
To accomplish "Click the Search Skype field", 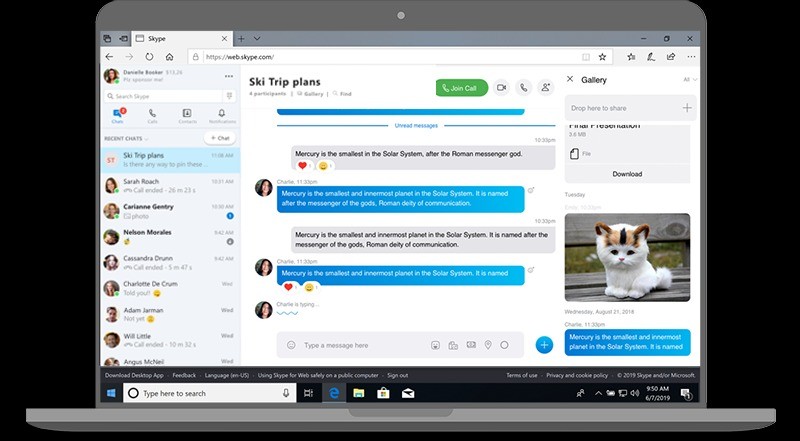I will pos(163,96).
